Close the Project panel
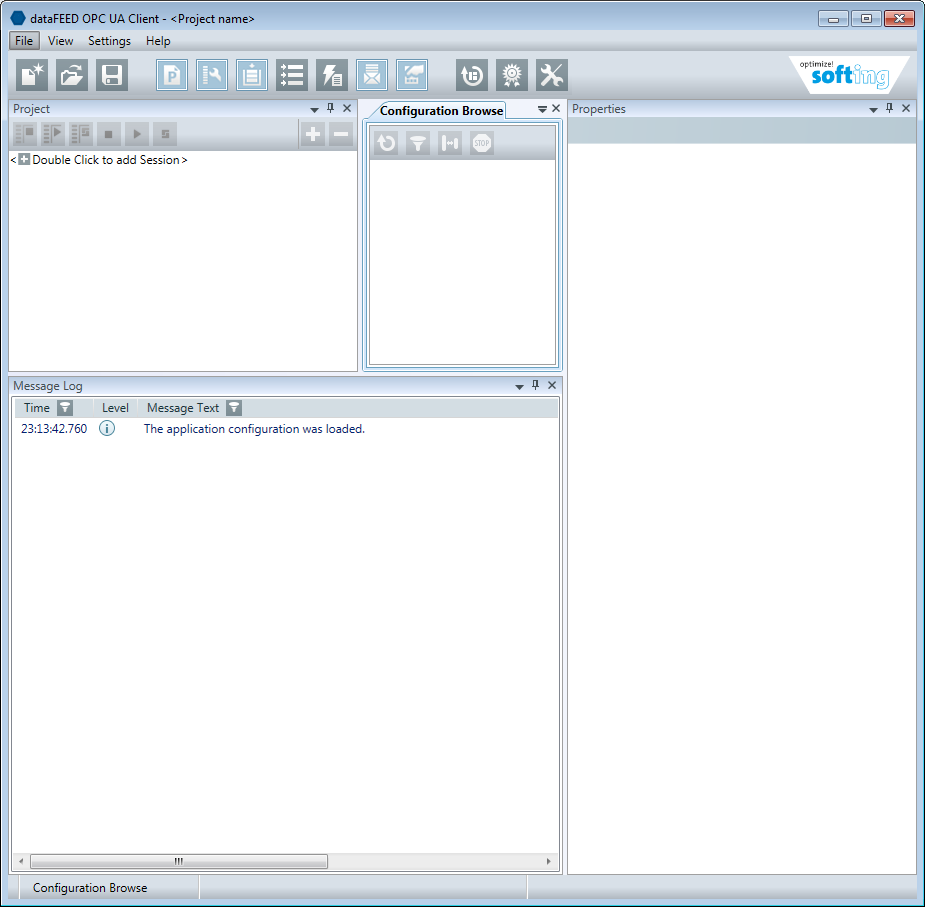The height and width of the screenshot is (907, 925). point(347,108)
